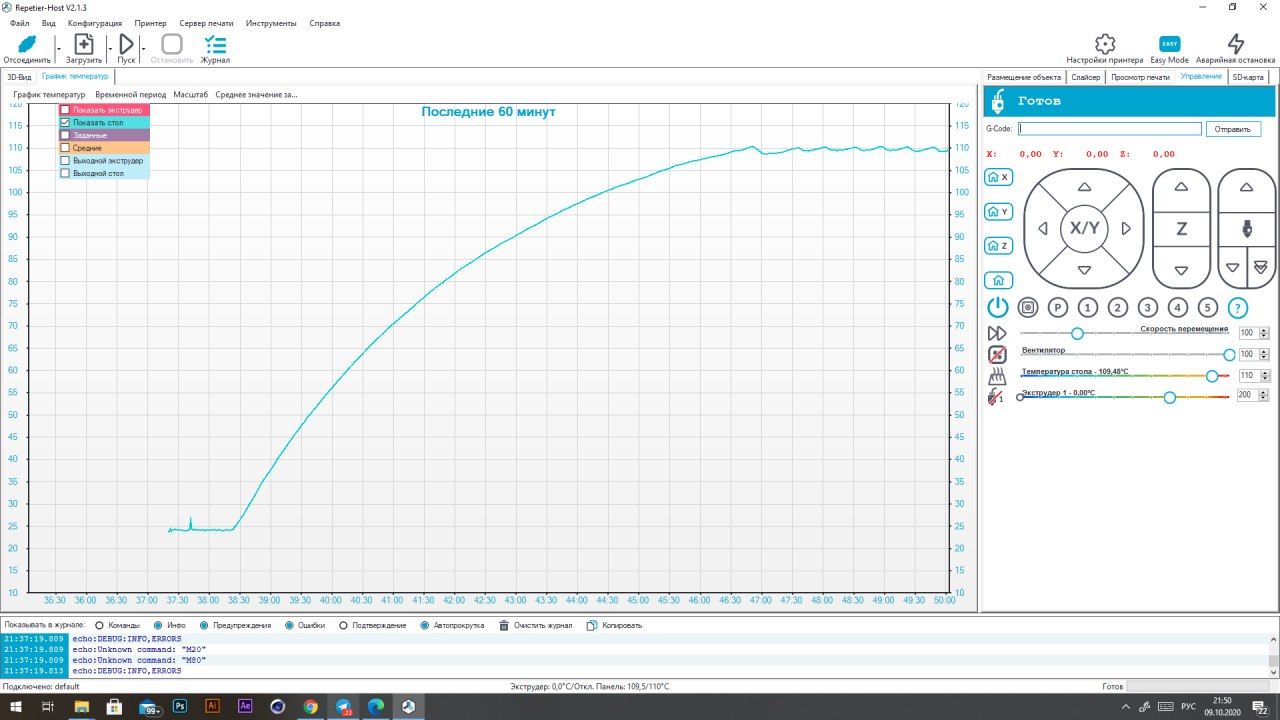Click inside the G-Code input field
The image size is (1280, 720).
1110,129
